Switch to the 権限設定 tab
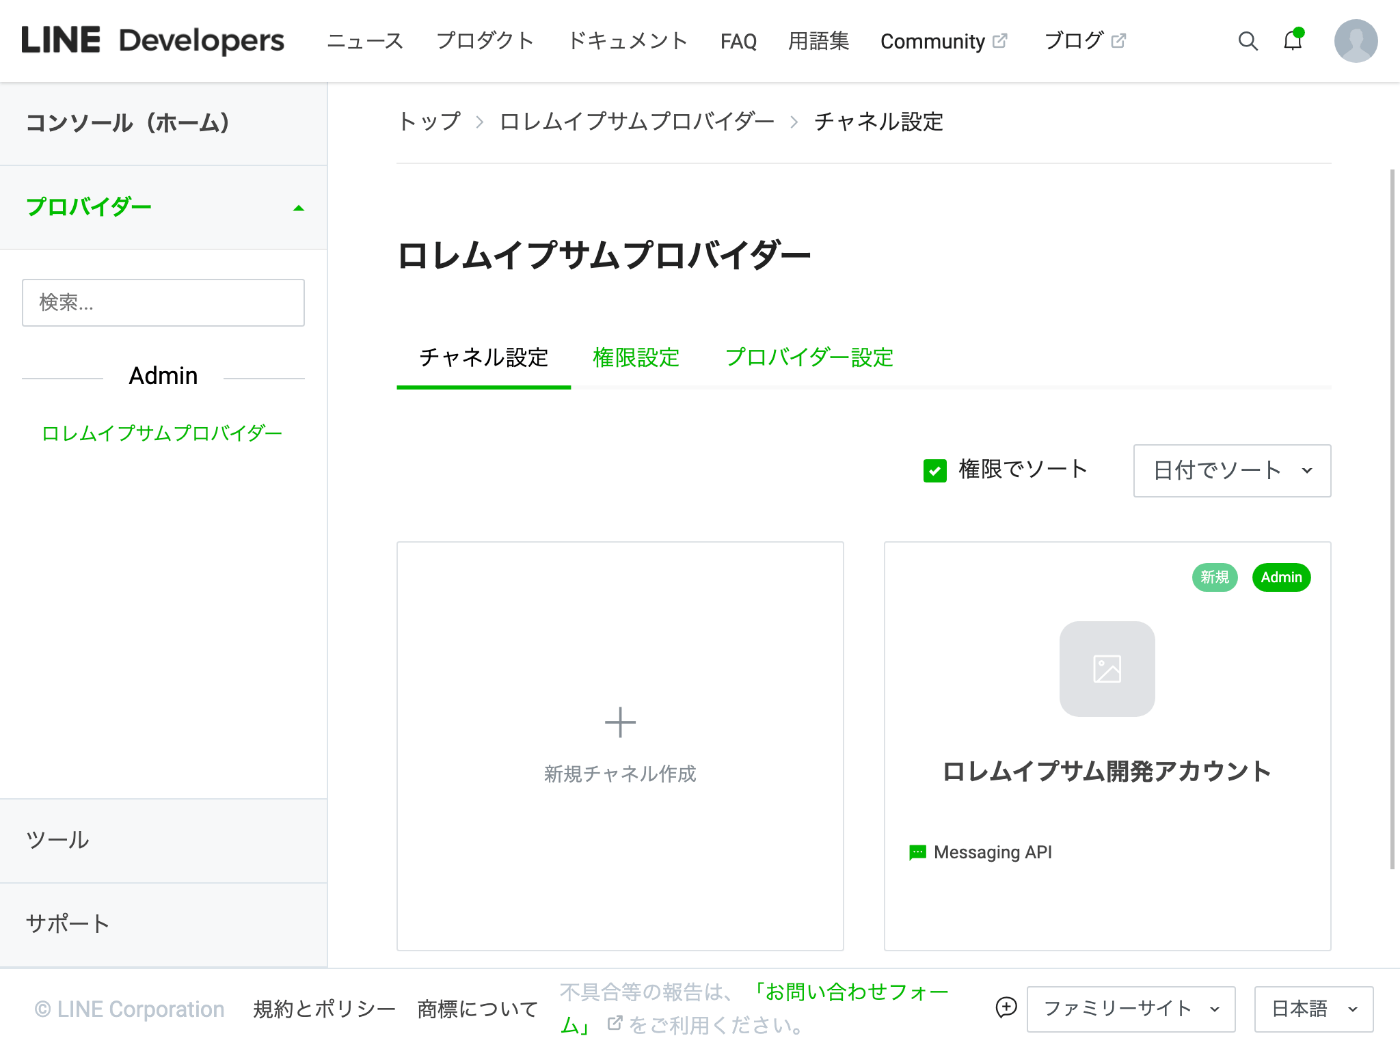Image resolution: width=1400 pixels, height=1049 pixels. coord(636,358)
